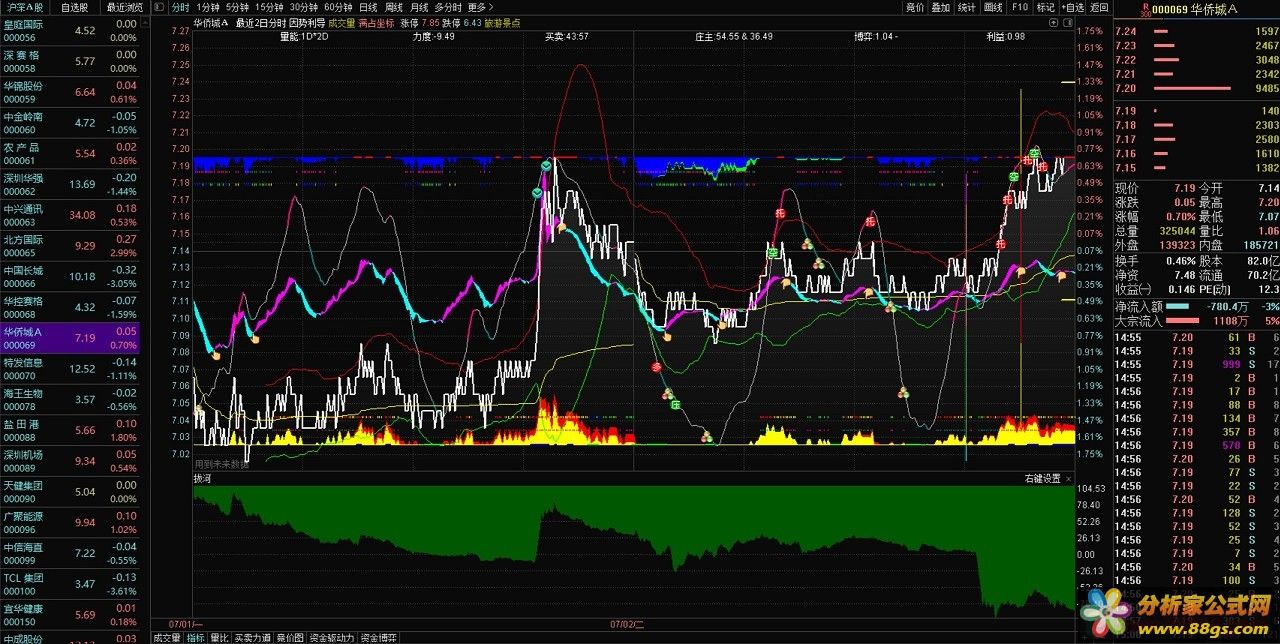Click the 竞价 toolbar button
Screen dimensions: 1280x644
tap(914, 7)
